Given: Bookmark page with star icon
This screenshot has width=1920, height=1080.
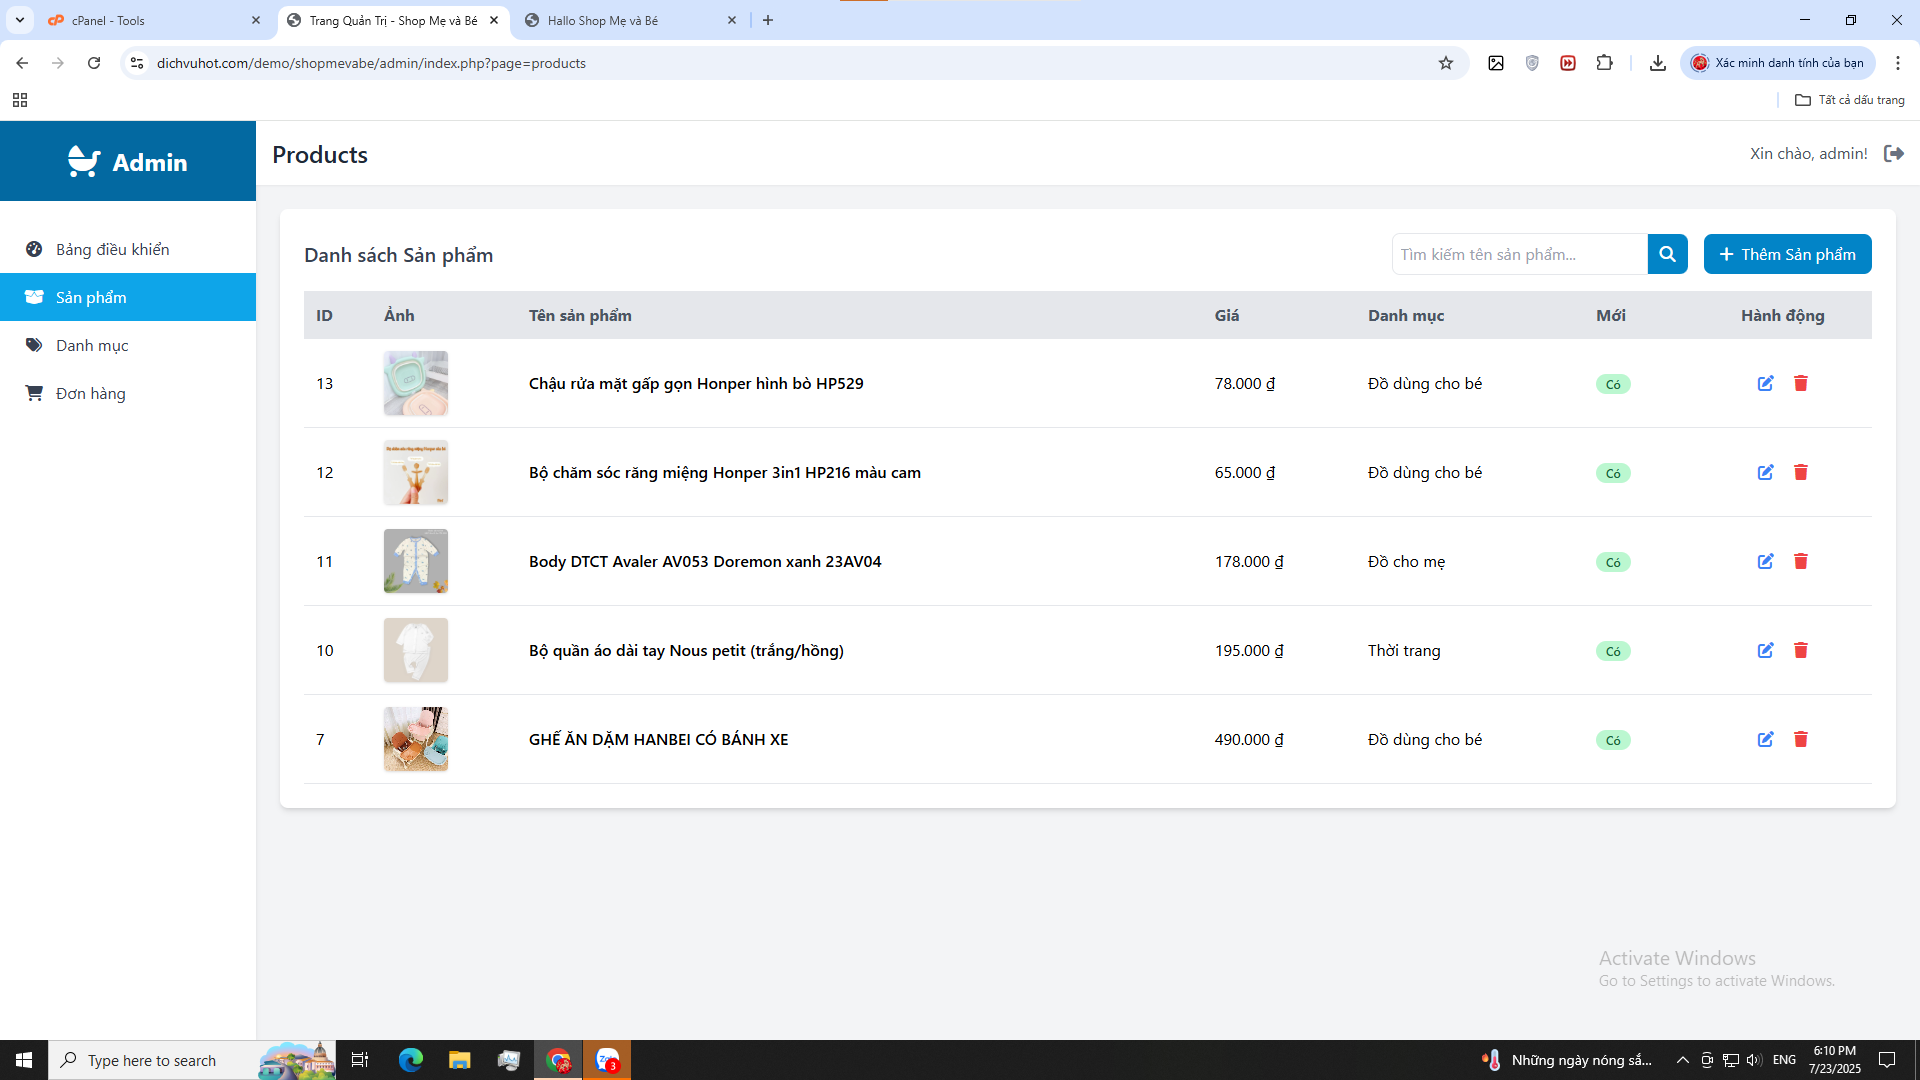Looking at the screenshot, I should click(1445, 63).
